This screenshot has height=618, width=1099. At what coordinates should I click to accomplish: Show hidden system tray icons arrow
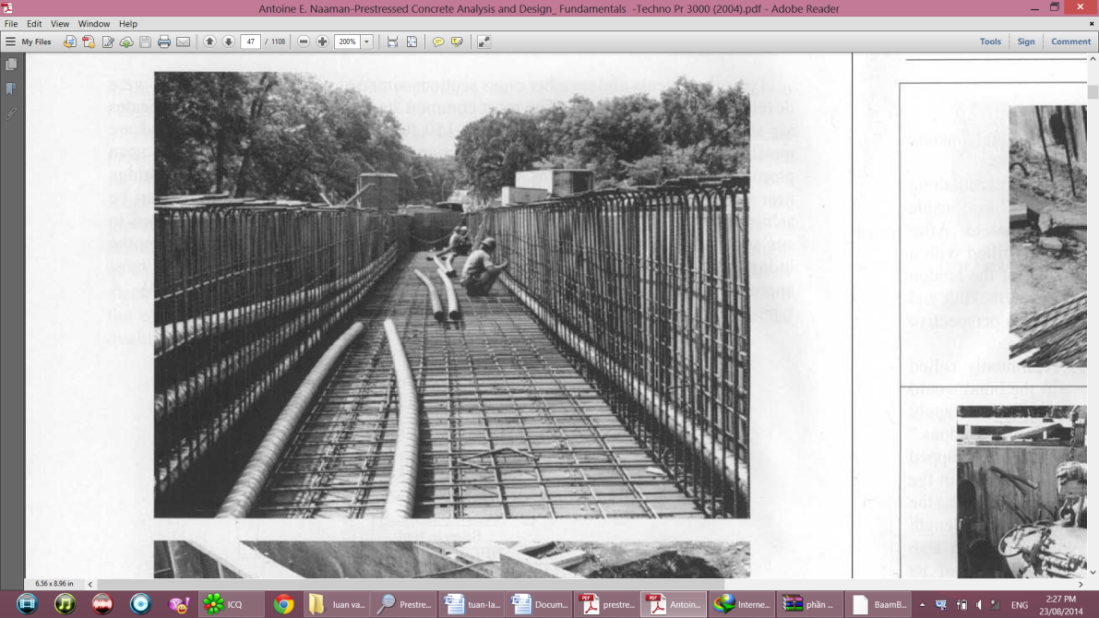922,605
